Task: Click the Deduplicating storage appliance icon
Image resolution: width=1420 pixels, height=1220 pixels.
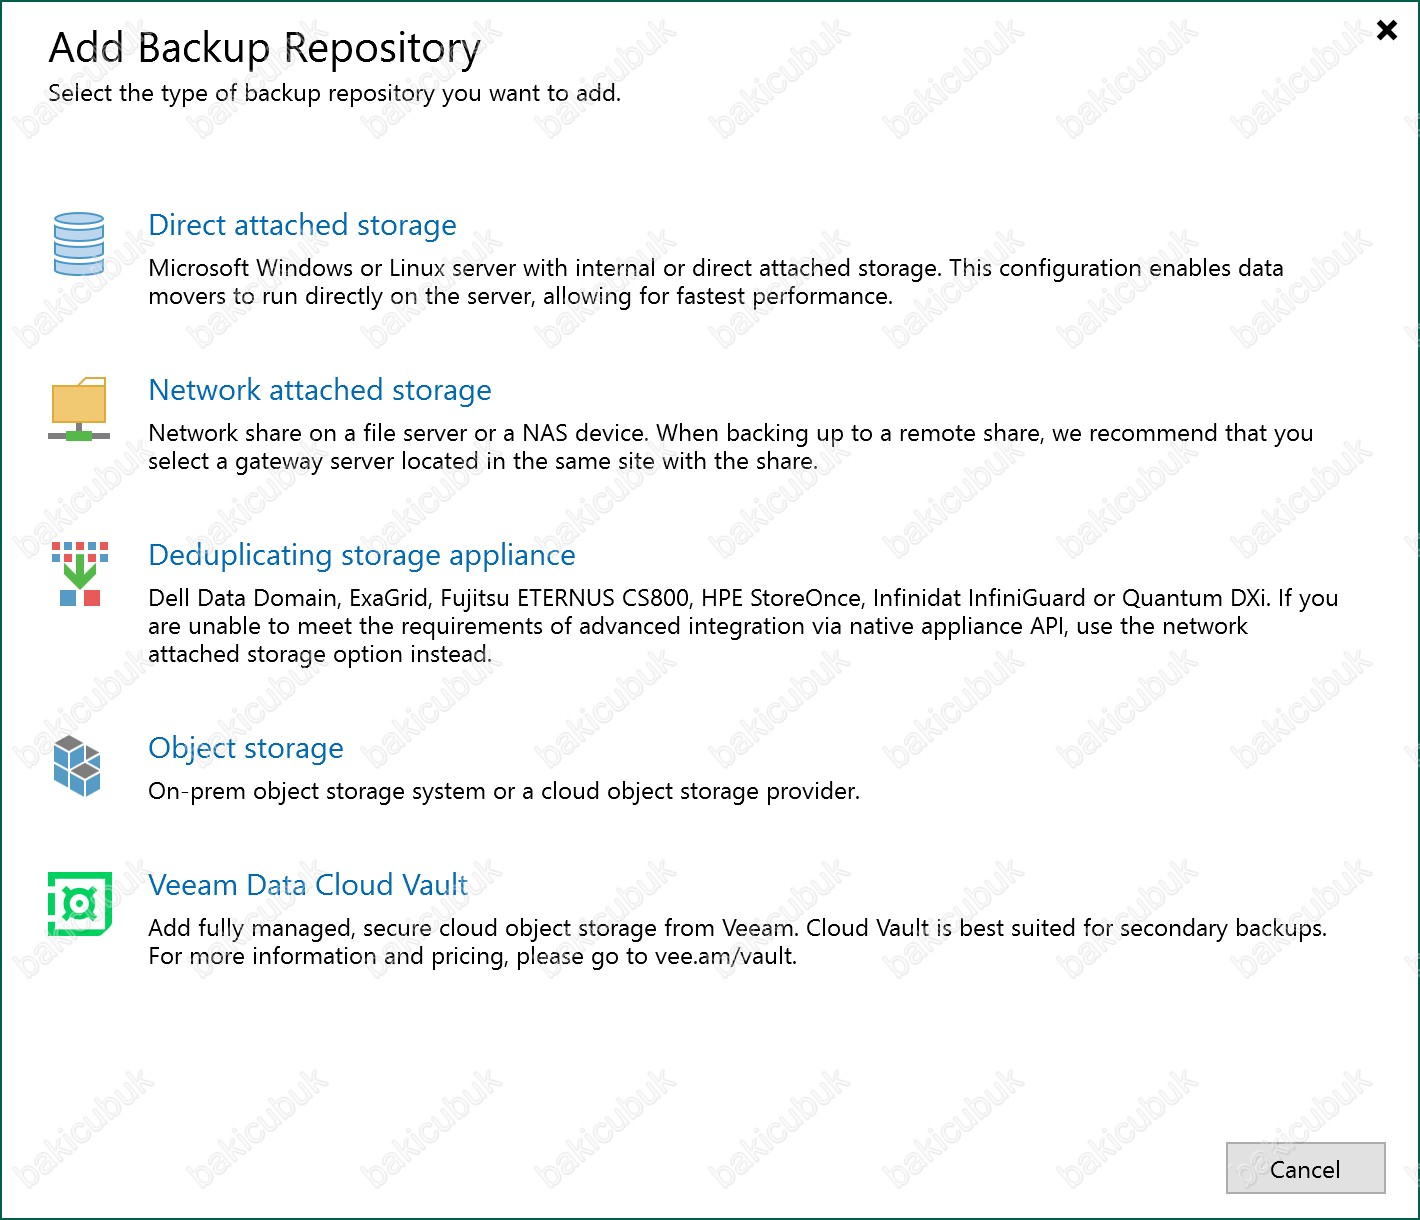Action: click(79, 574)
